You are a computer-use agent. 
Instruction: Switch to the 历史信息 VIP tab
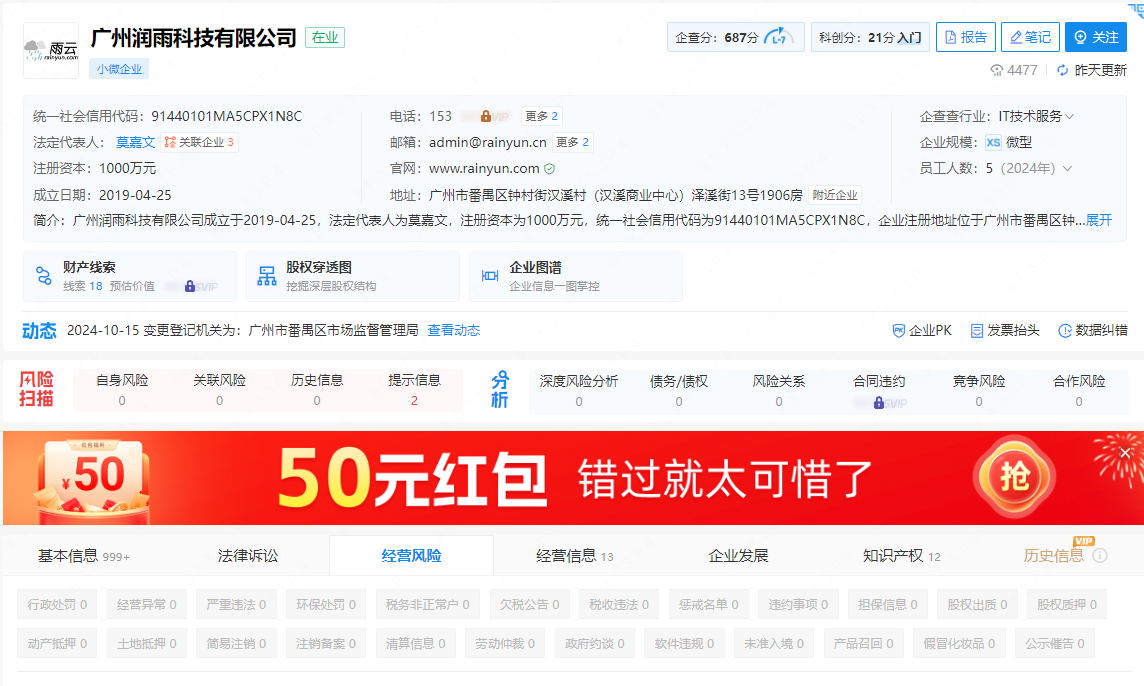pyautogui.click(x=1054, y=556)
